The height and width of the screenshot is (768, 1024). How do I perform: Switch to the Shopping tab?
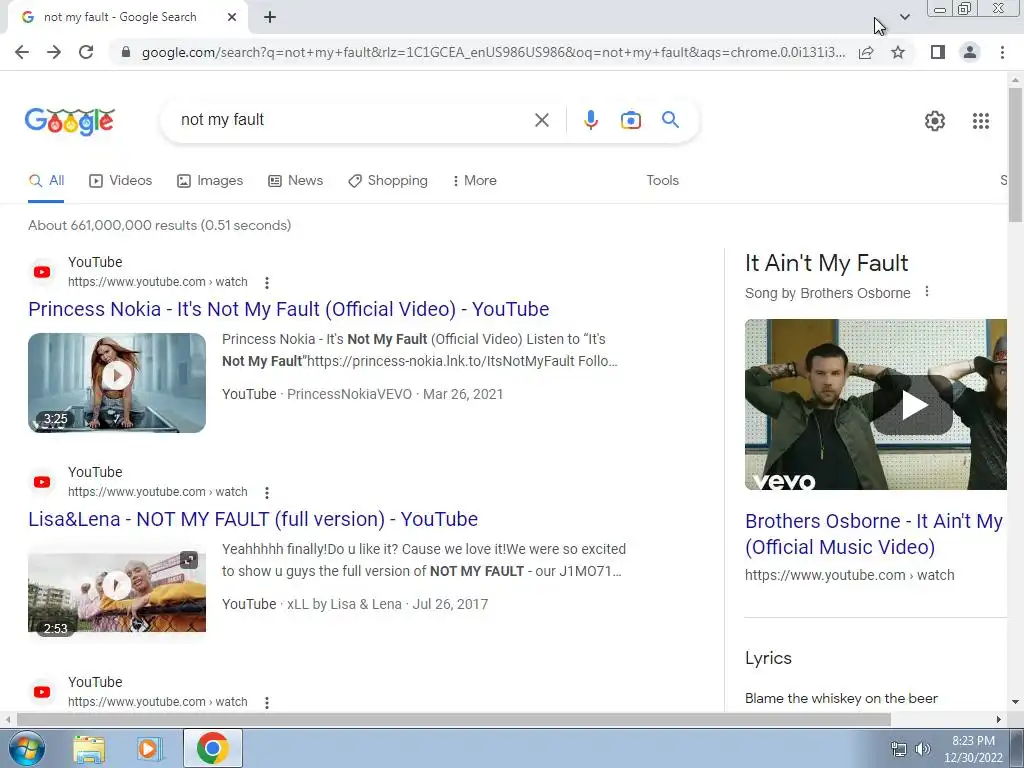tap(388, 181)
